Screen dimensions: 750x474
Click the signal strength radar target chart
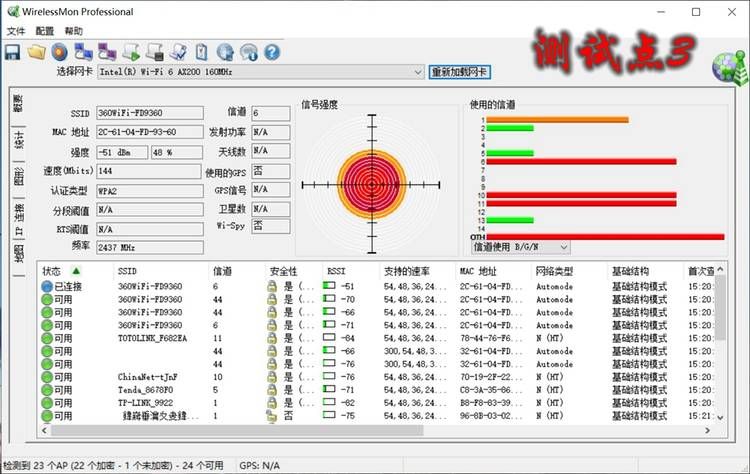(x=372, y=184)
